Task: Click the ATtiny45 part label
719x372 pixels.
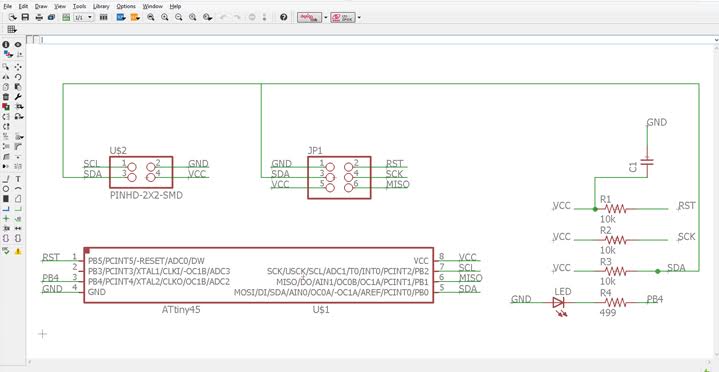Action: (x=181, y=310)
